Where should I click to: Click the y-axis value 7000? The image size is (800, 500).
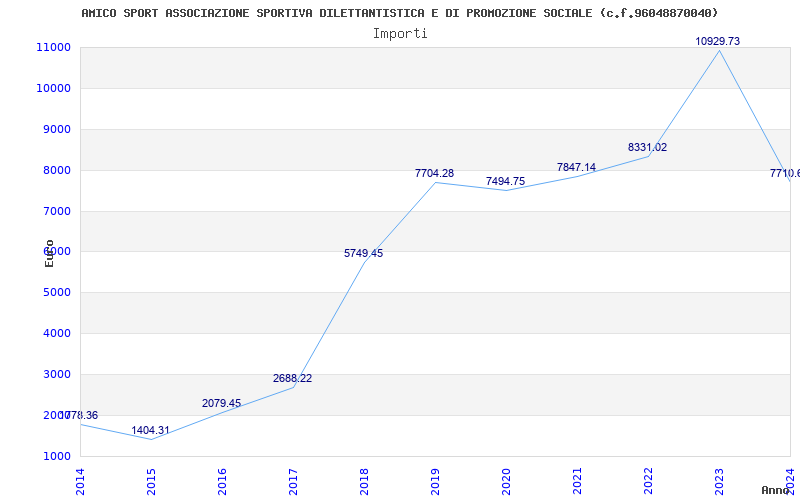(x=57, y=211)
